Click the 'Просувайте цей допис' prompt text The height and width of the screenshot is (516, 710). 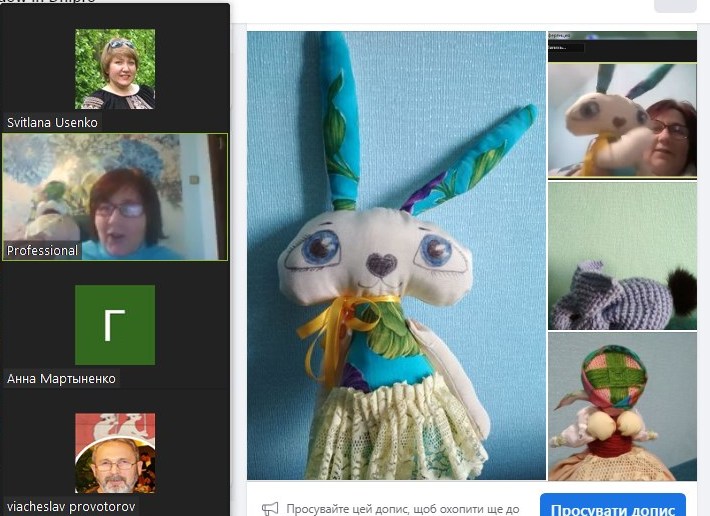403,509
